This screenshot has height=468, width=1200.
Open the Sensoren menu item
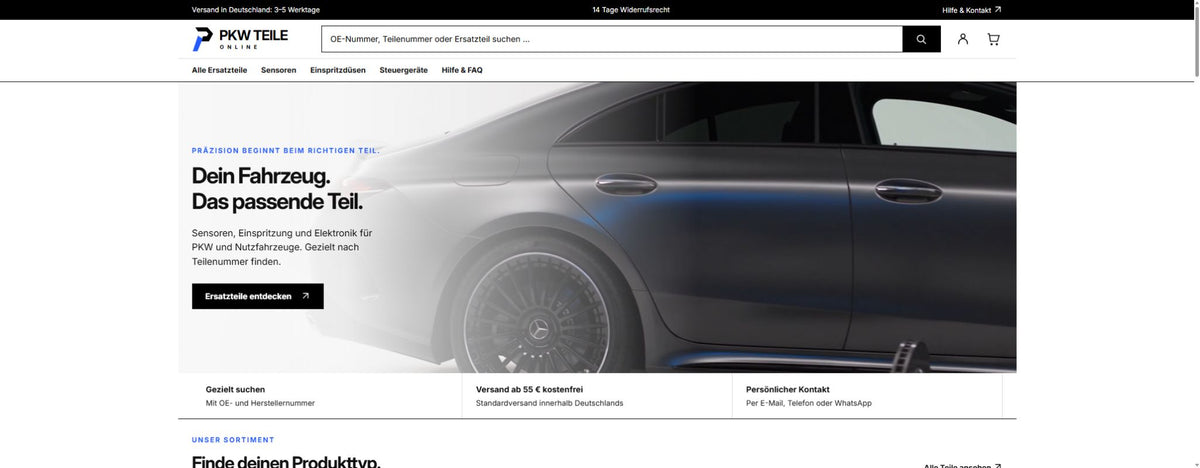click(279, 70)
